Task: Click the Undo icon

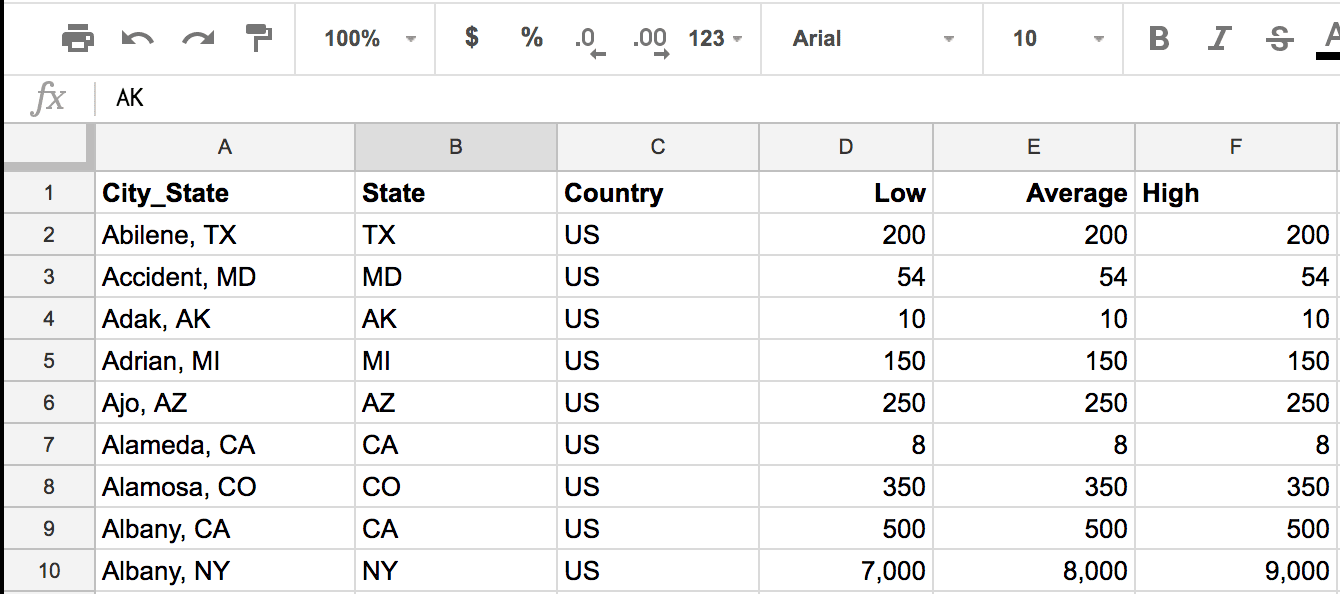Action: pos(138,39)
